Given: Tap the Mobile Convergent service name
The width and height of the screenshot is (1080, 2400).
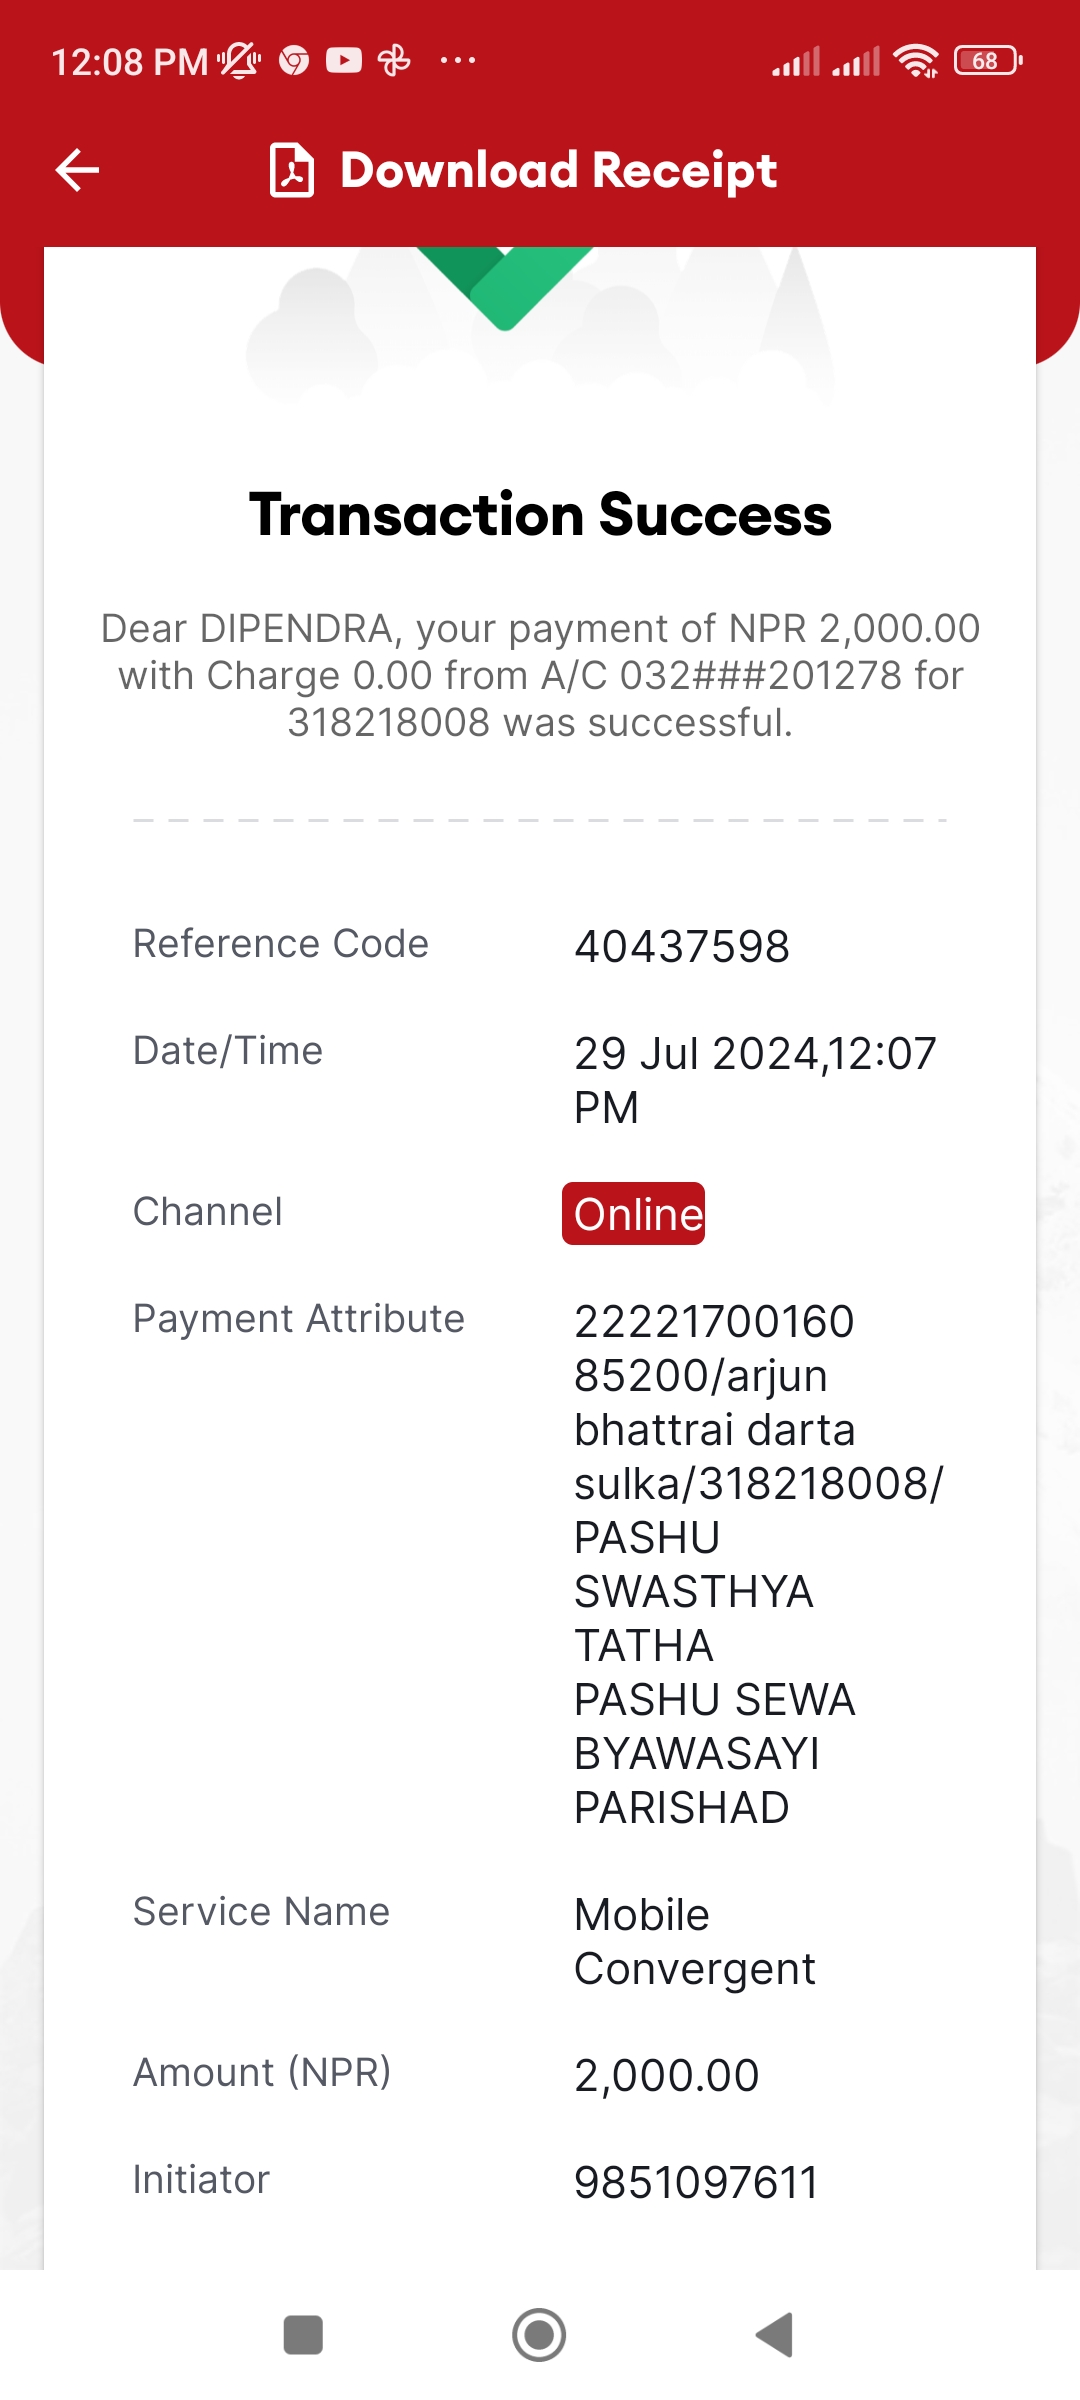Looking at the screenshot, I should coord(695,1942).
